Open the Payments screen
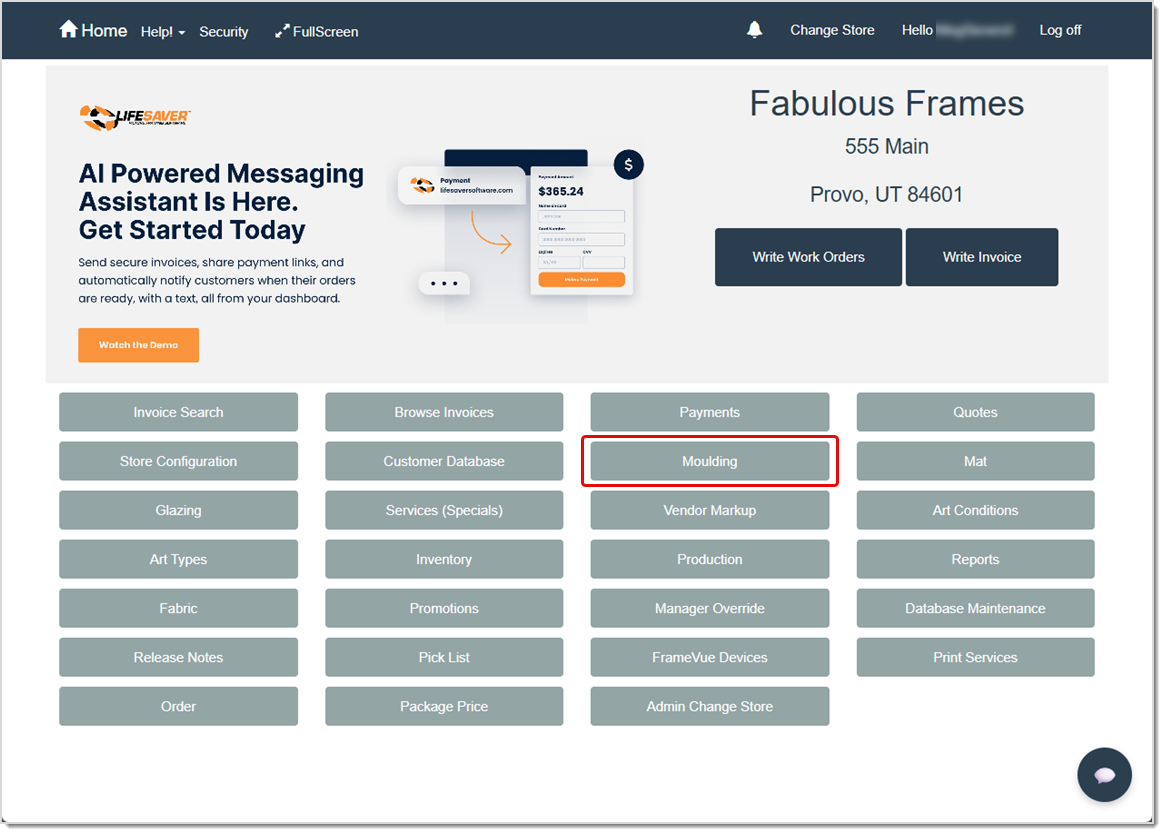Screen dimensions: 1164x834 (x=709, y=412)
